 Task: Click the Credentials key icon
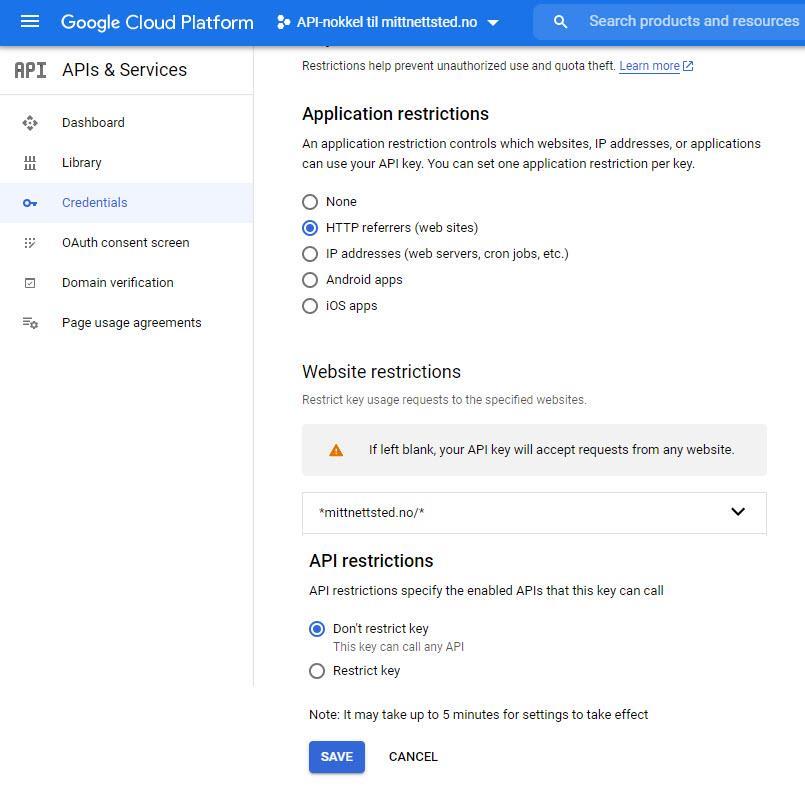30,203
